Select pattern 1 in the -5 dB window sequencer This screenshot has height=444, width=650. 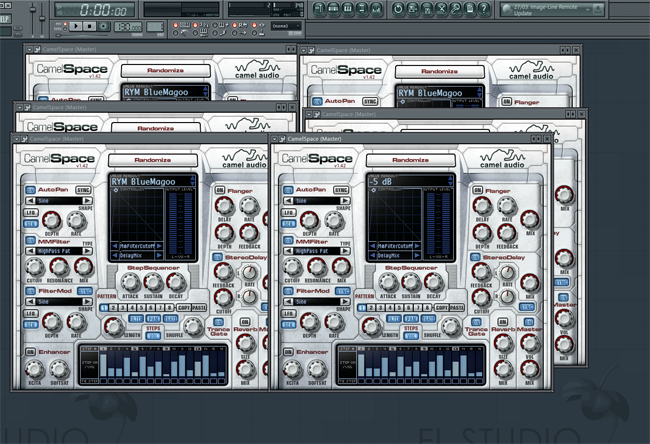(x=363, y=307)
